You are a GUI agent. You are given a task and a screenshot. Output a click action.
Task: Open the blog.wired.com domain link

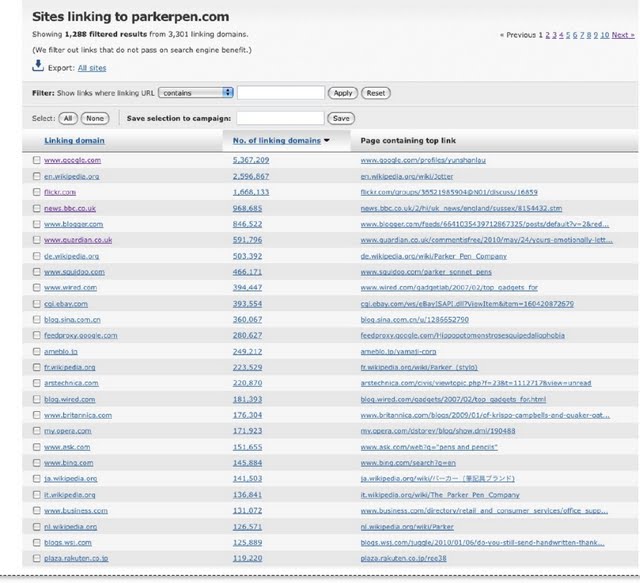click(70, 399)
